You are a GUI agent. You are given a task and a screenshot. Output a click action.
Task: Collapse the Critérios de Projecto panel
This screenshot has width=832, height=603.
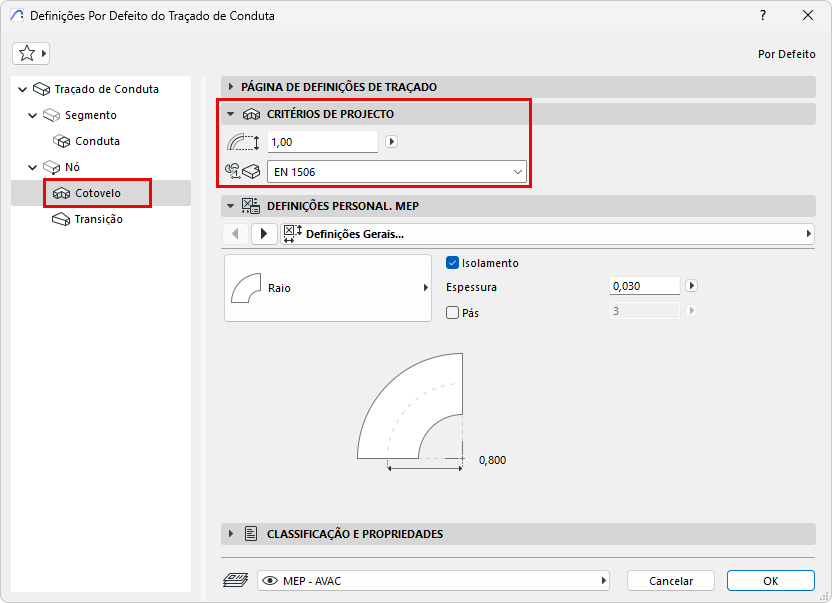(230, 114)
